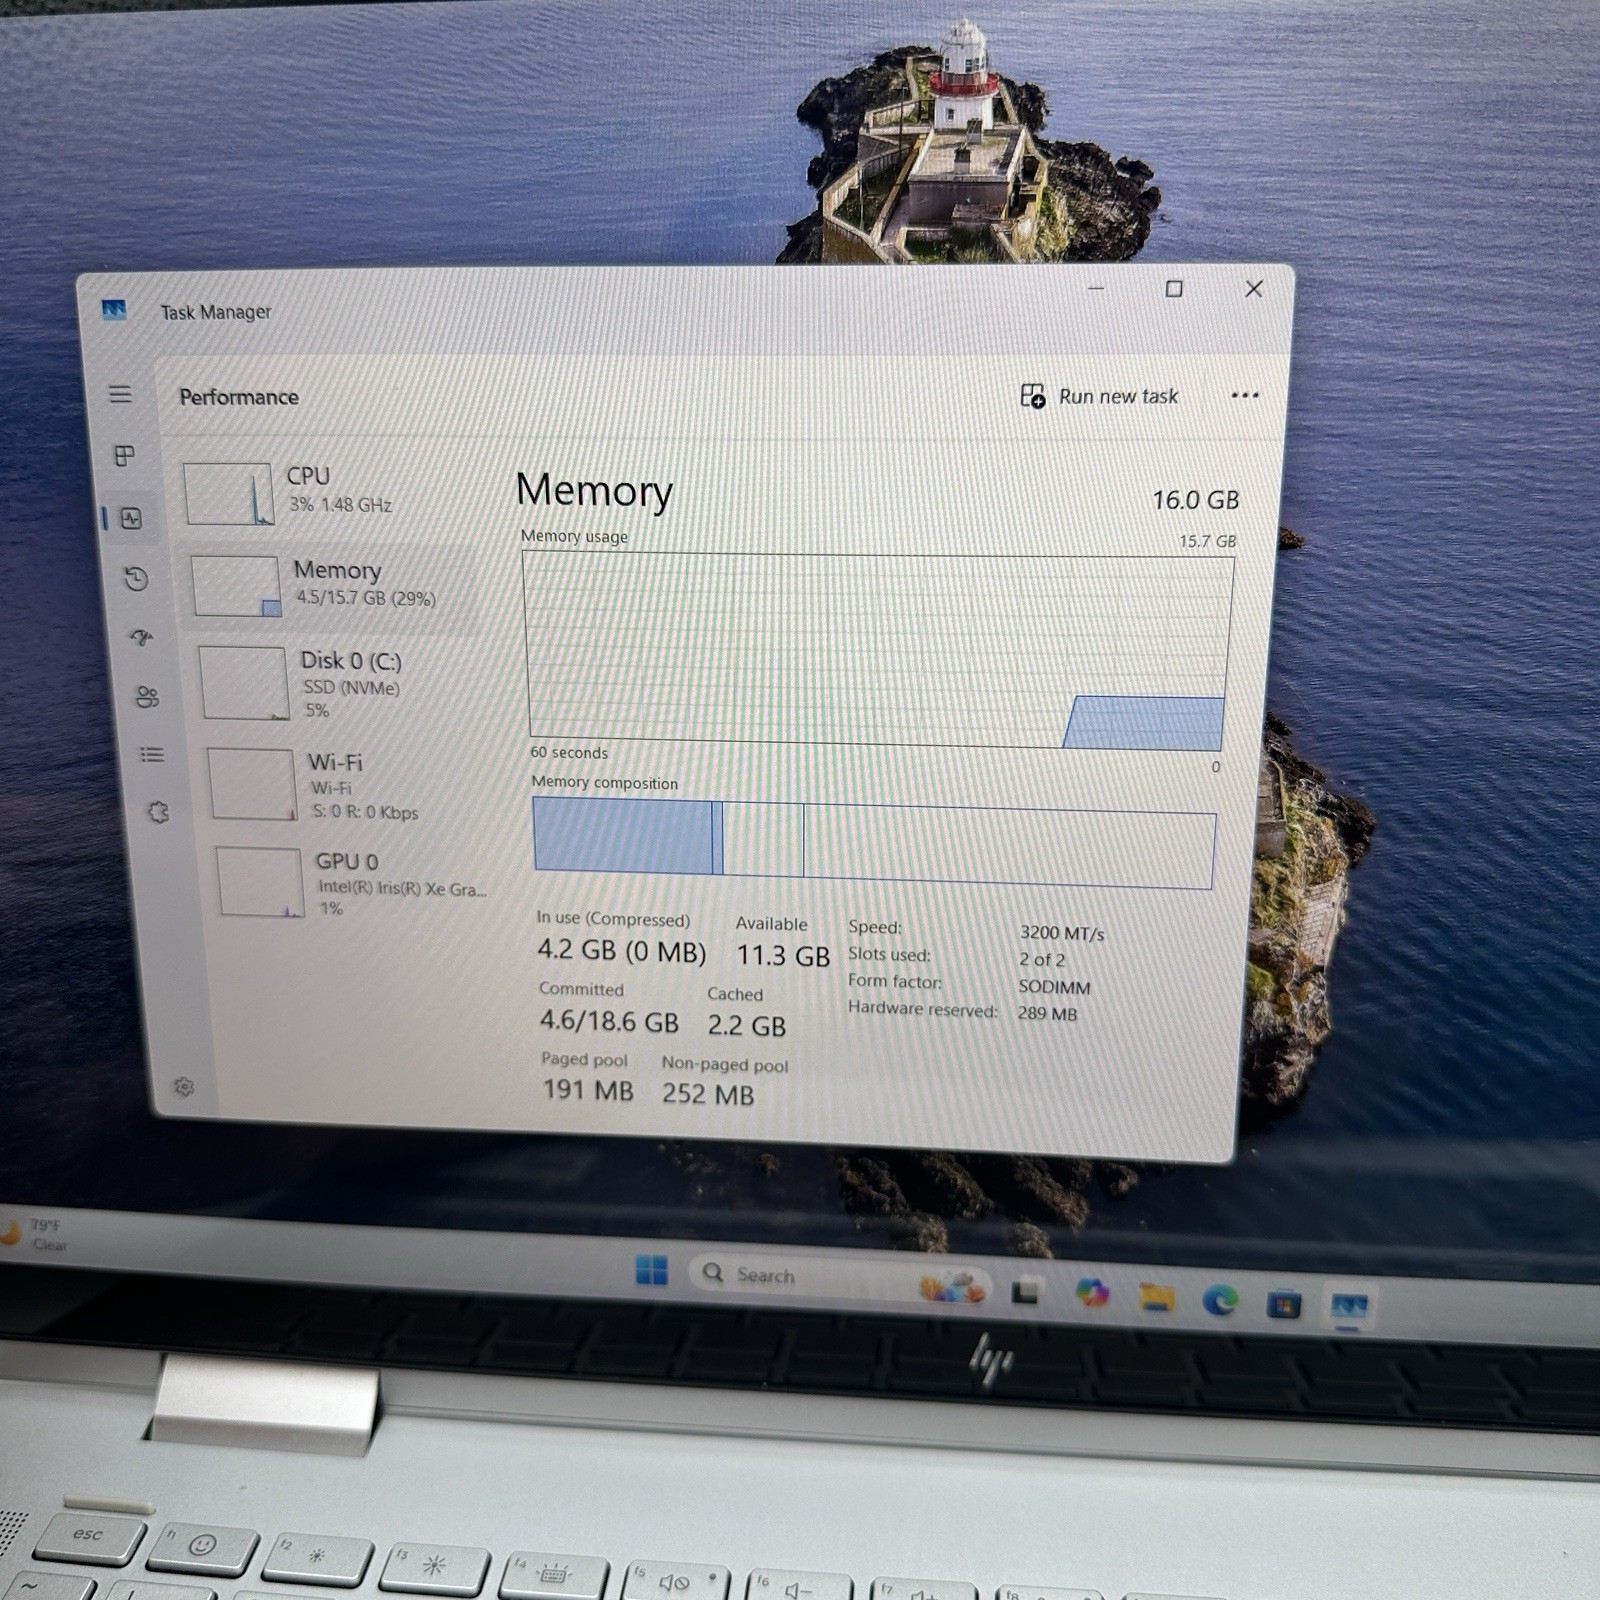
Task: Open the three-dot more options menu
Action: pos(1245,395)
